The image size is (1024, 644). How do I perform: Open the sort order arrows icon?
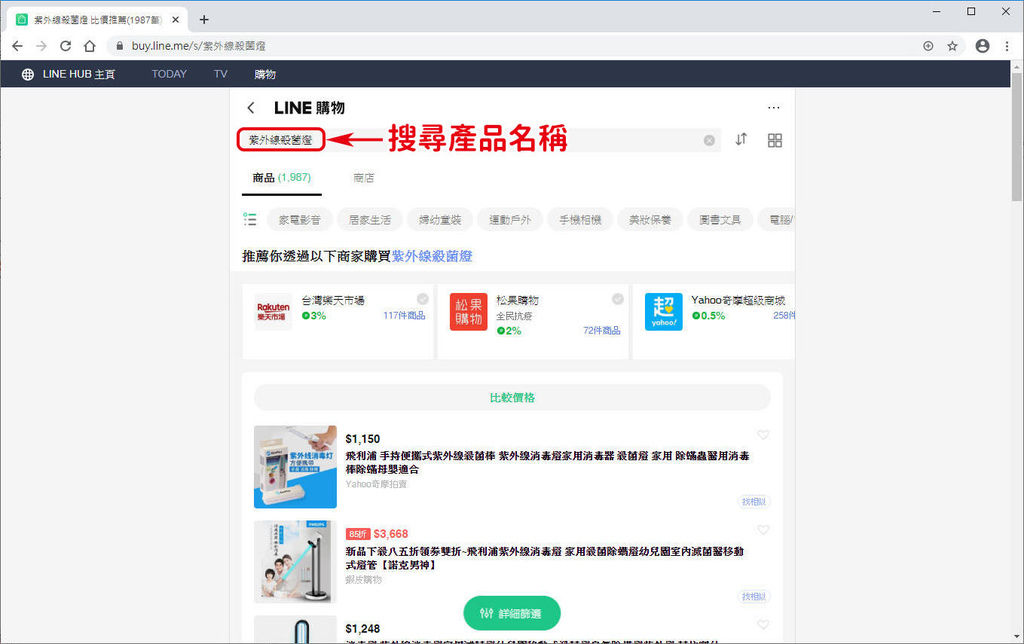coord(741,140)
